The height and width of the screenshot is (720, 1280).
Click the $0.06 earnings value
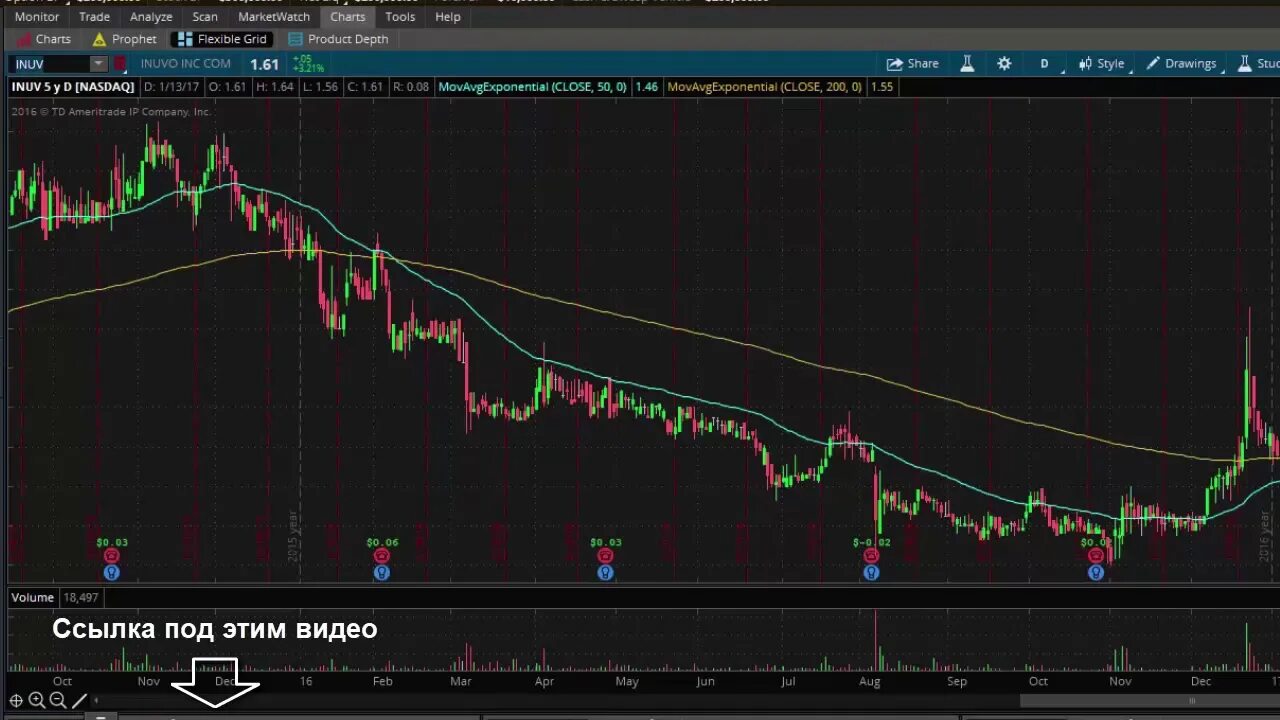coord(382,542)
